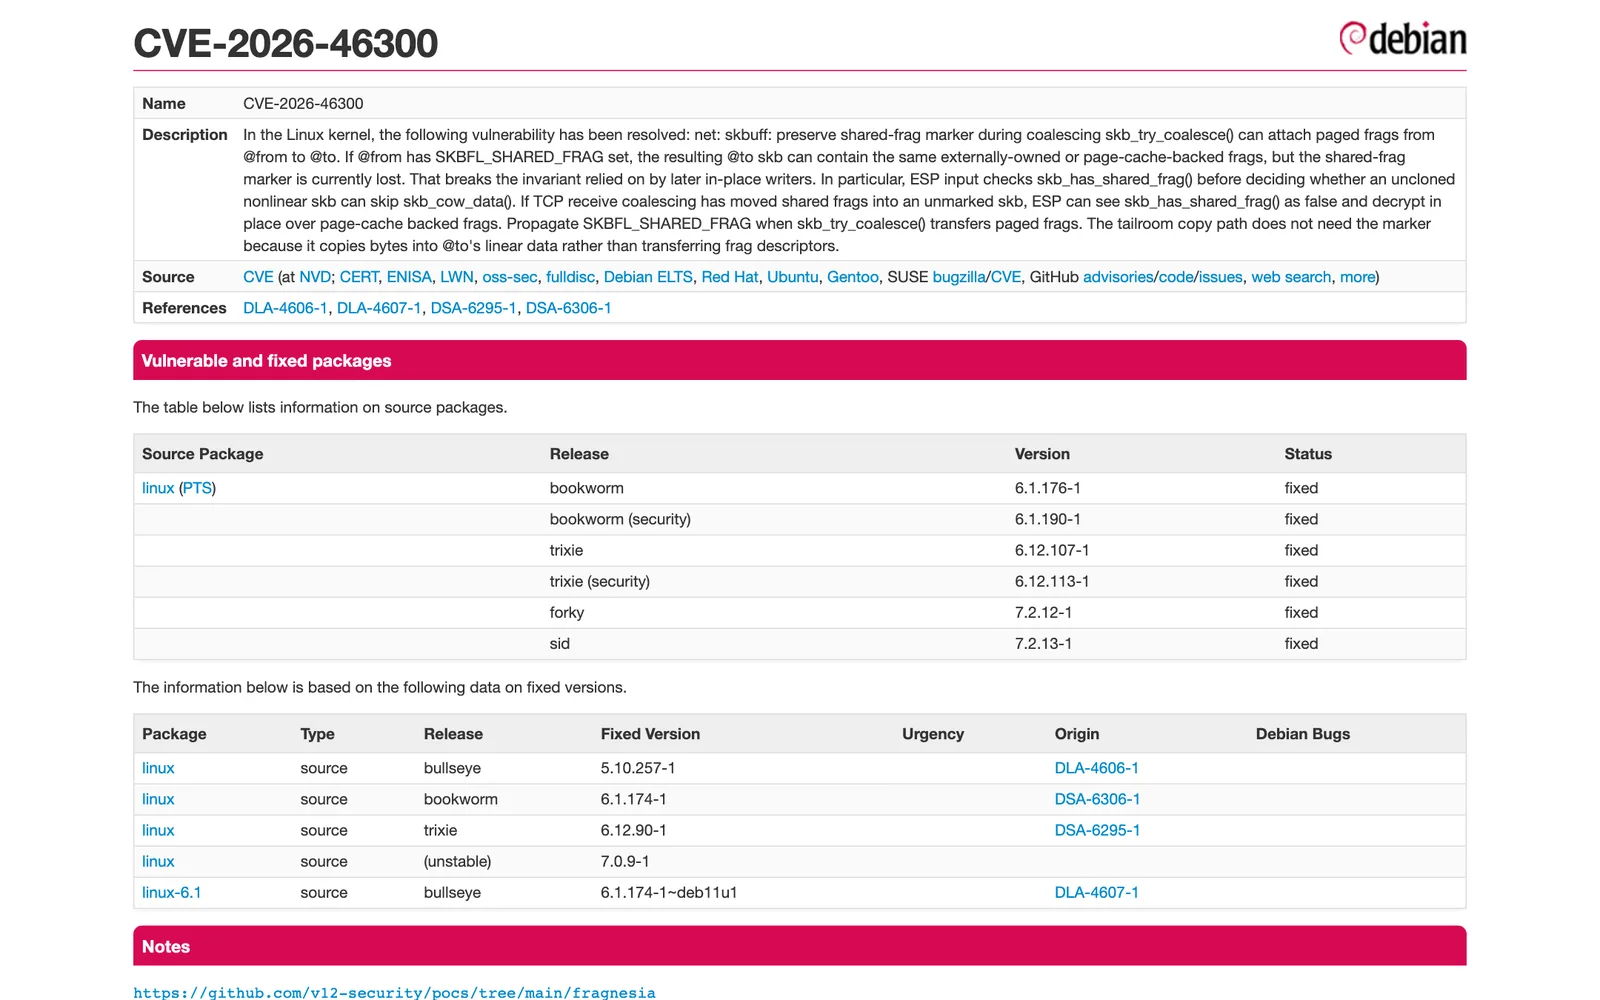Image resolution: width=1600 pixels, height=1000 pixels.
Task: Open the CERT source link
Action: 359,277
